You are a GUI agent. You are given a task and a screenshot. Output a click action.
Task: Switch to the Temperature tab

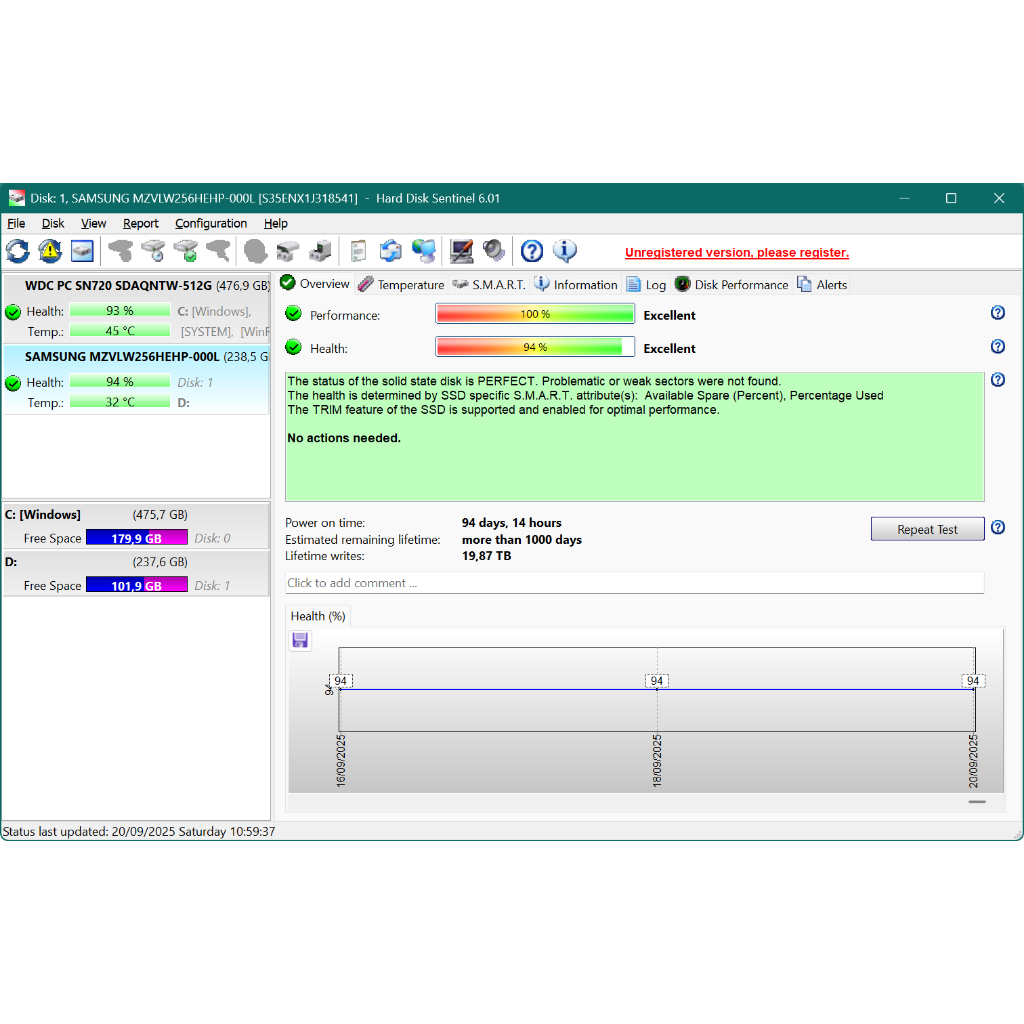pyautogui.click(x=401, y=285)
